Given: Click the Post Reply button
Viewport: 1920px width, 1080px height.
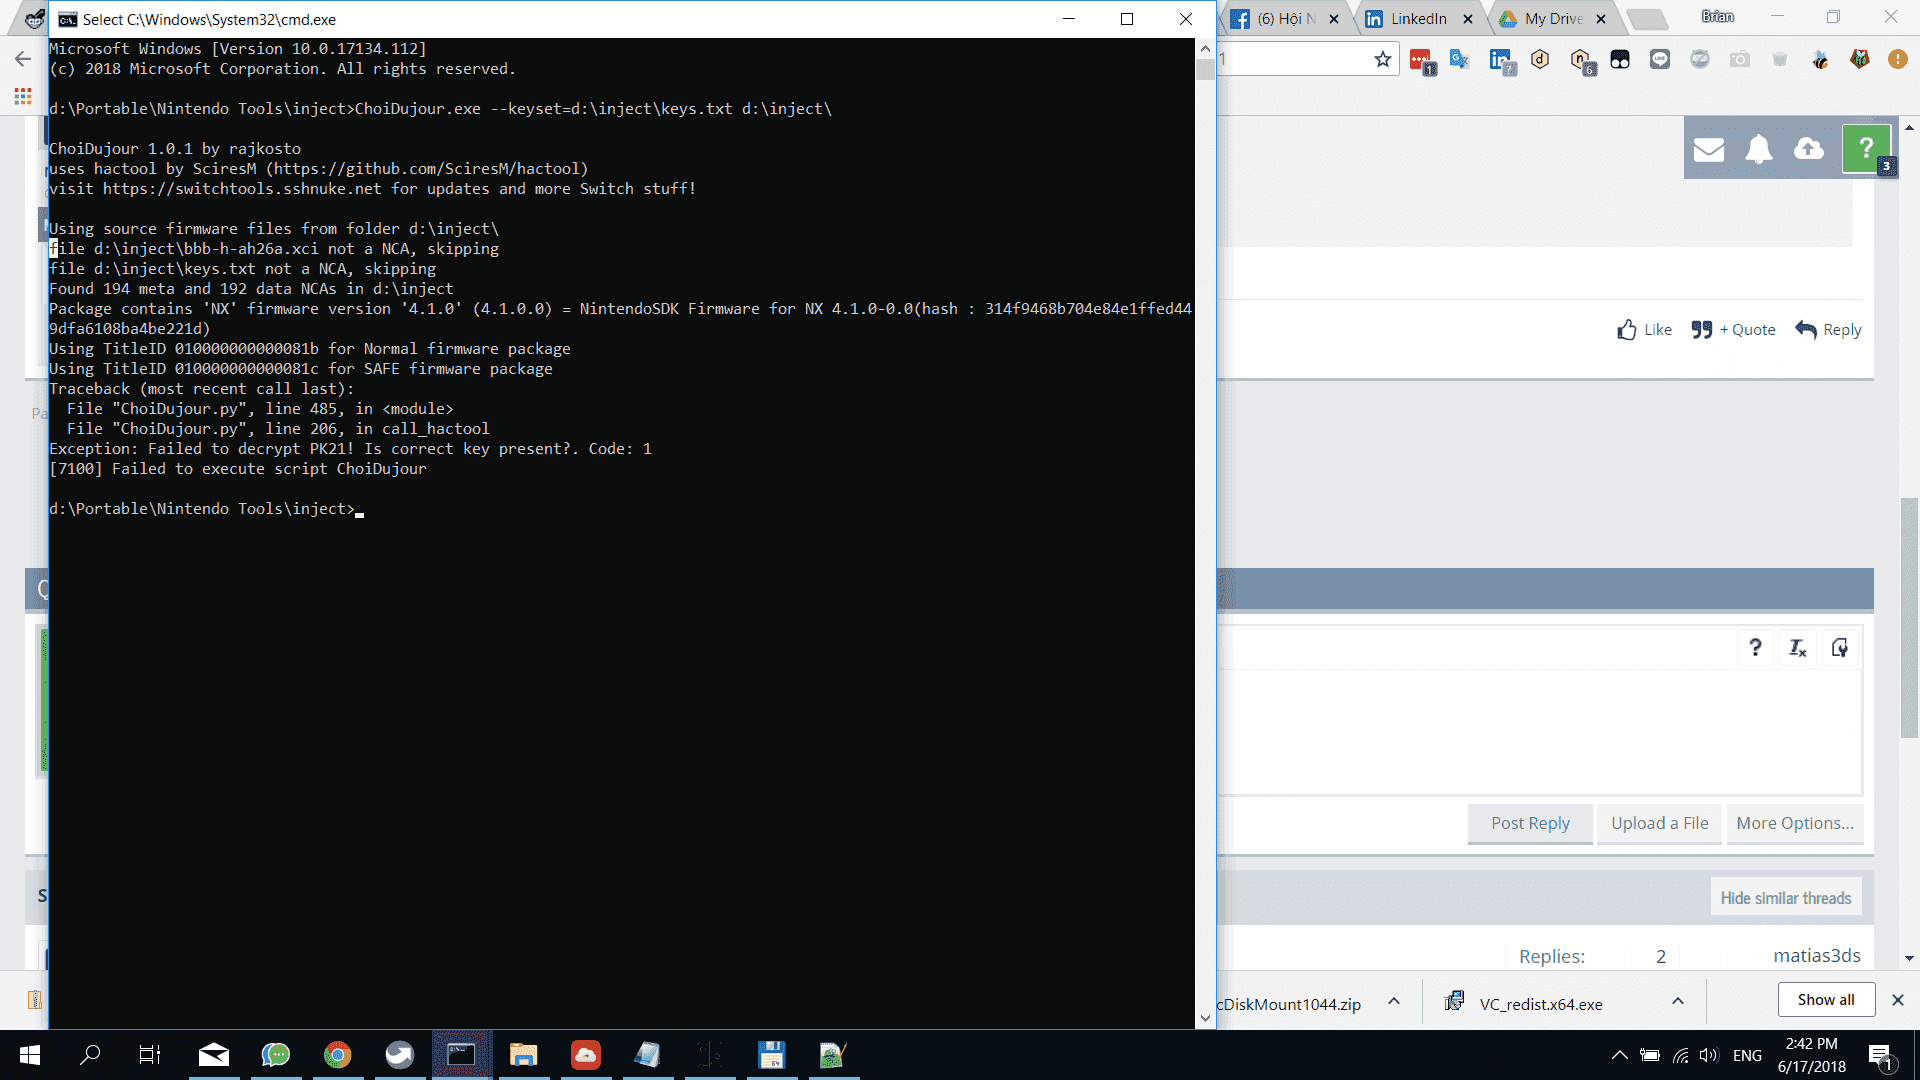Looking at the screenshot, I should (1530, 823).
